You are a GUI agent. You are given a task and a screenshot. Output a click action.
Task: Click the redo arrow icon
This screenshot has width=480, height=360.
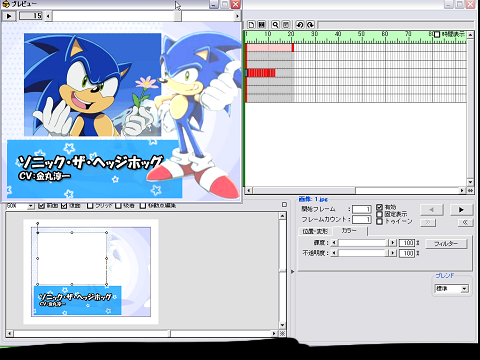(x=310, y=25)
